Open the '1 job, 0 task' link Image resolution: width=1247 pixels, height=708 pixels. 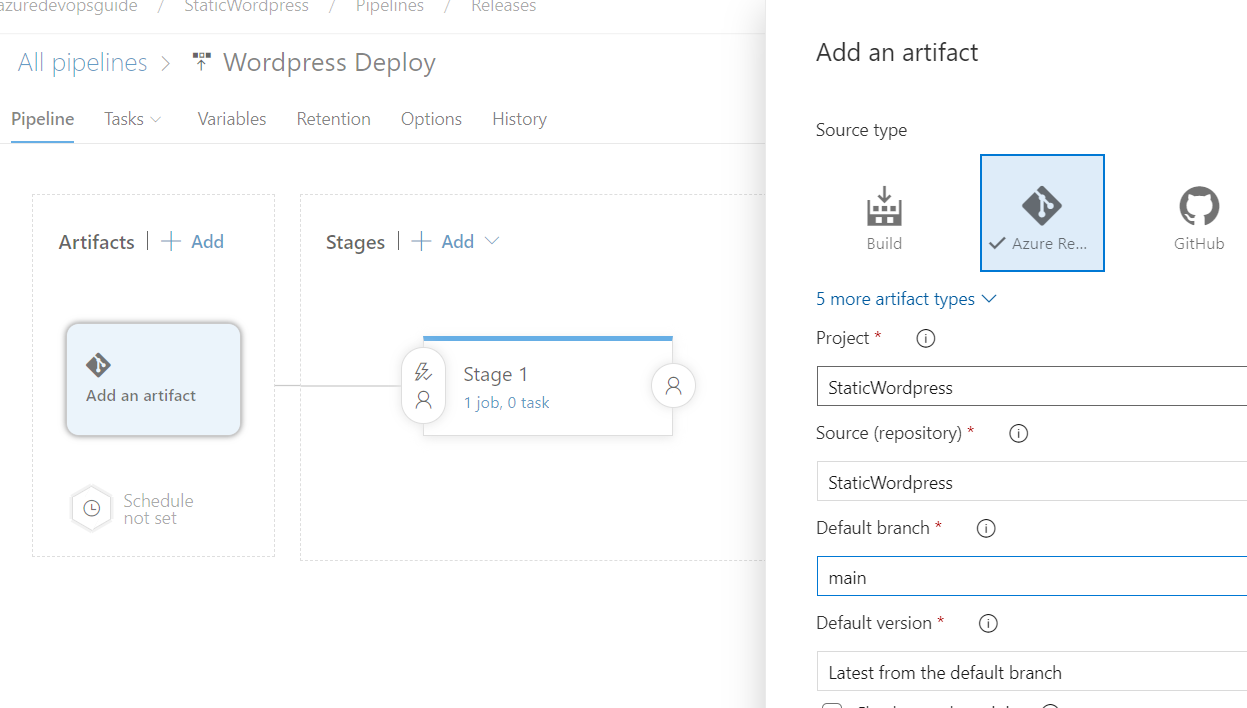click(507, 403)
